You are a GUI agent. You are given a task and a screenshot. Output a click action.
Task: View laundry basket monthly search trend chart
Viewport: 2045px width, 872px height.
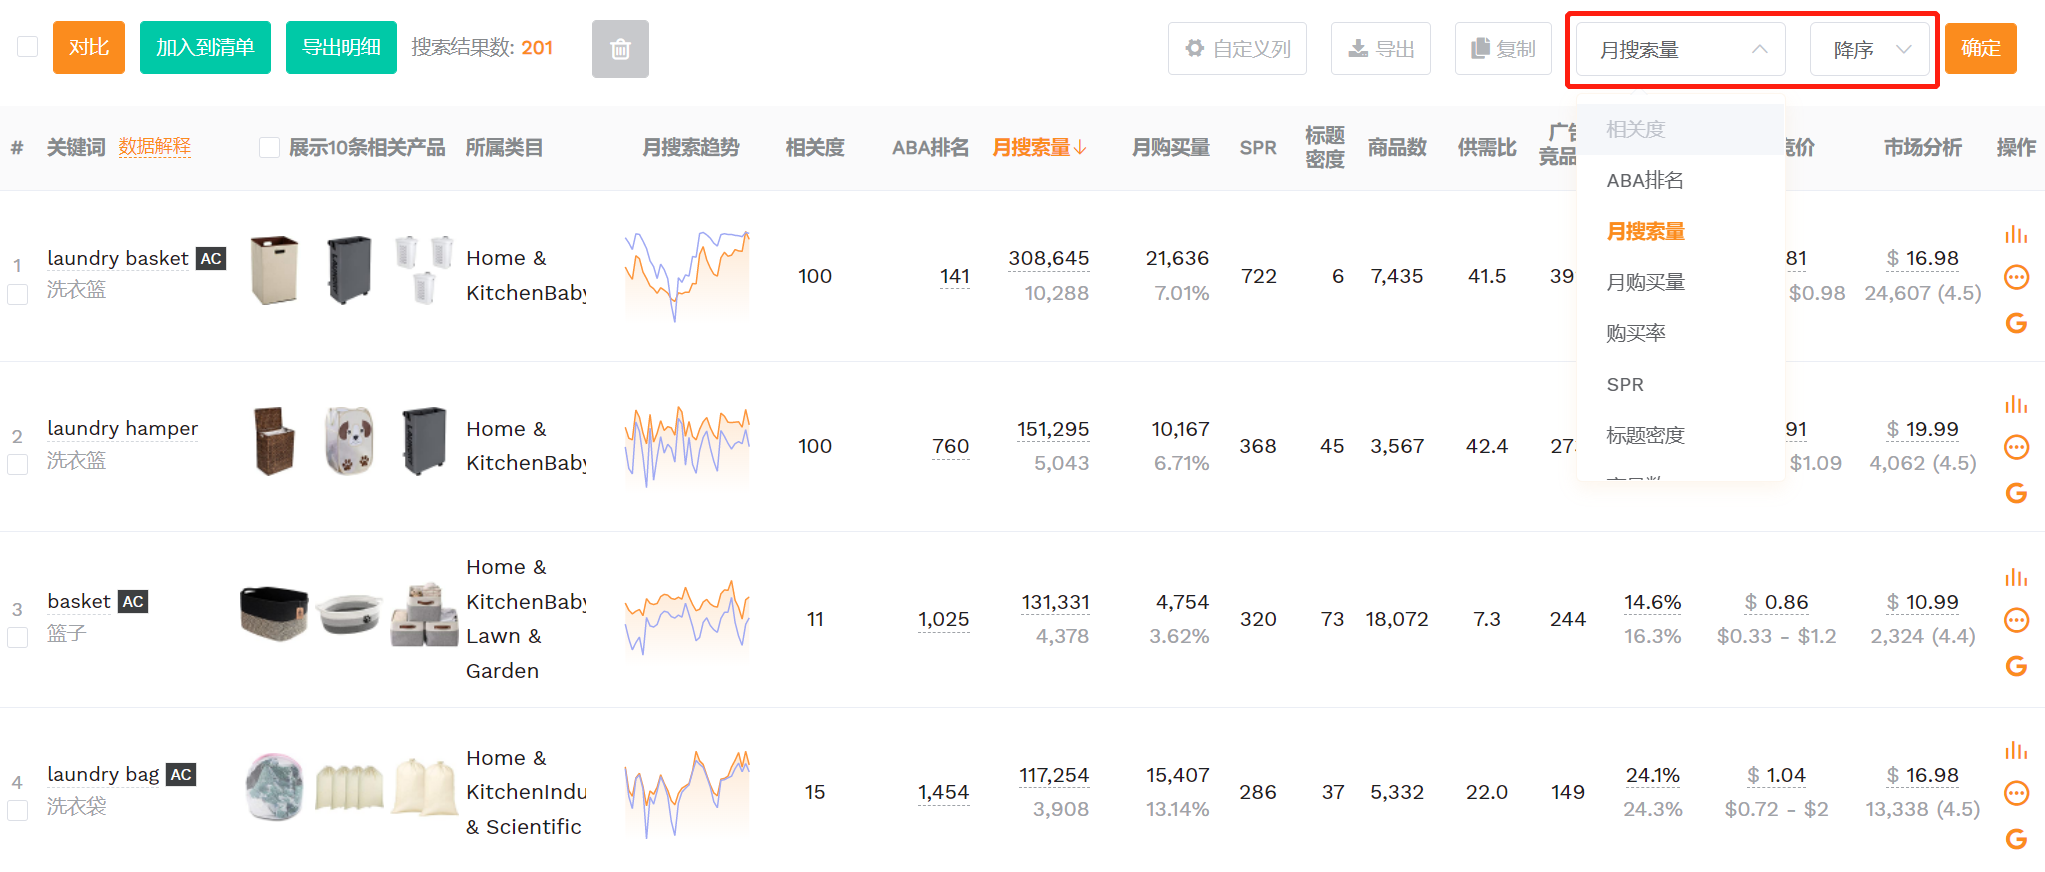[x=687, y=275]
